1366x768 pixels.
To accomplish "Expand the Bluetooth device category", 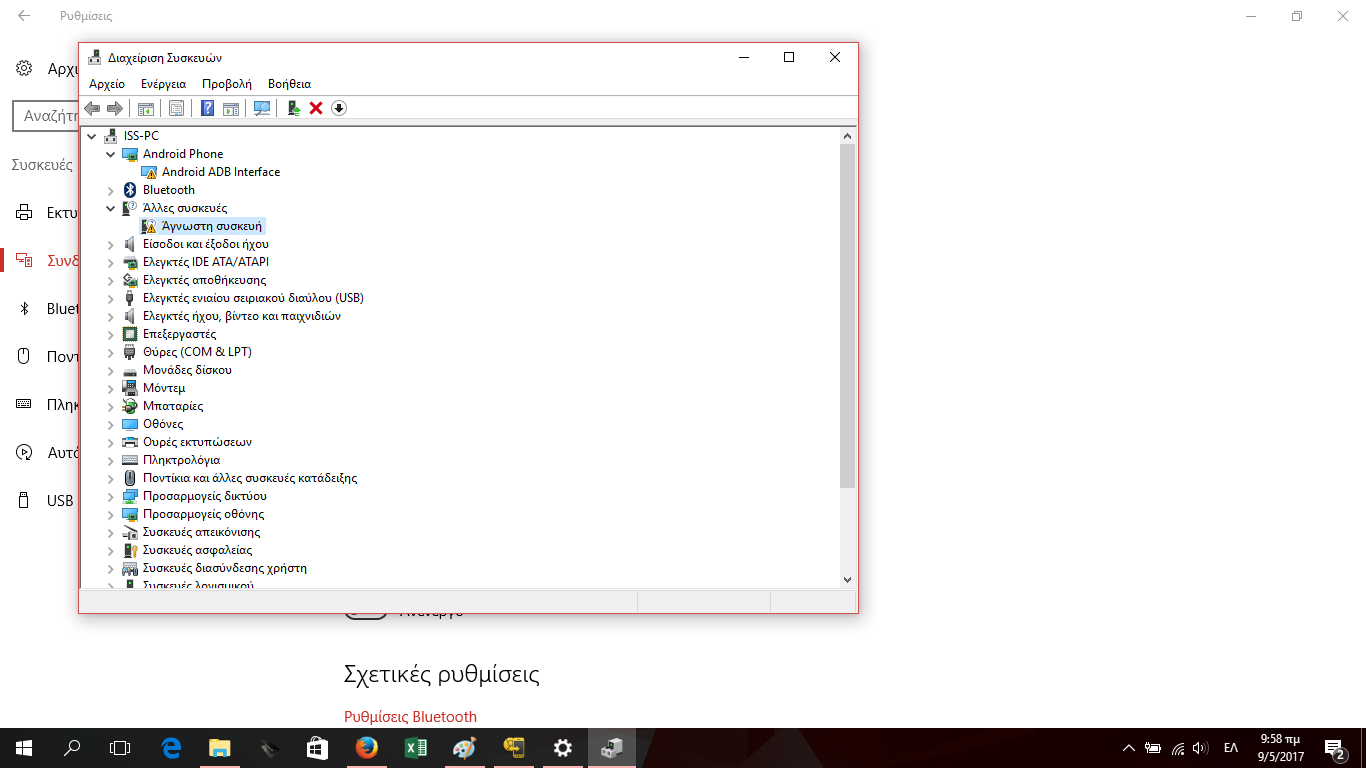I will pos(111,190).
